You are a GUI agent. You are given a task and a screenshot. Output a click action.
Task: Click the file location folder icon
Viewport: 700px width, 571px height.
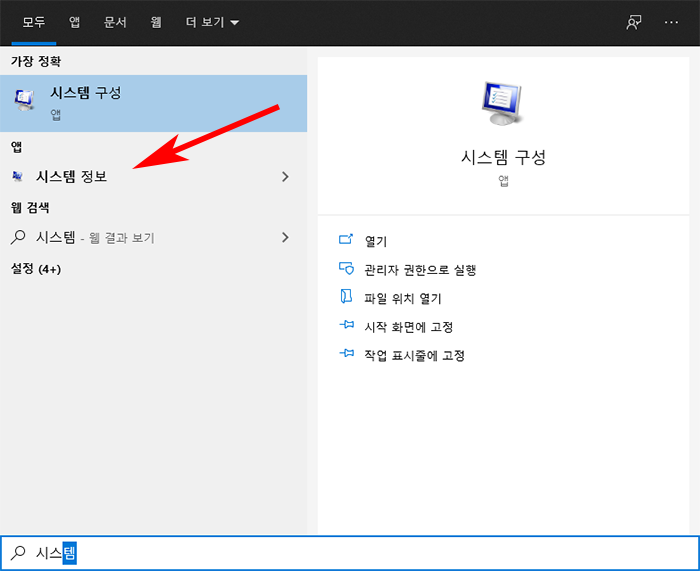click(x=346, y=296)
